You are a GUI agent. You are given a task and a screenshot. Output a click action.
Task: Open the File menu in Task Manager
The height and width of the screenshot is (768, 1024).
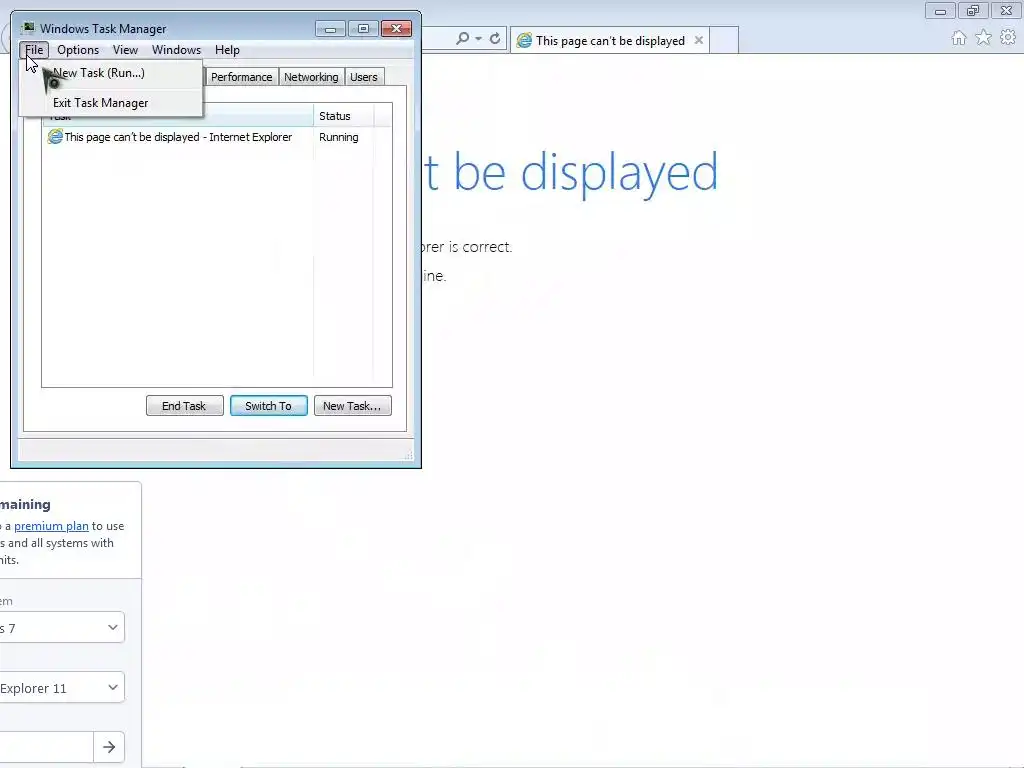point(34,50)
